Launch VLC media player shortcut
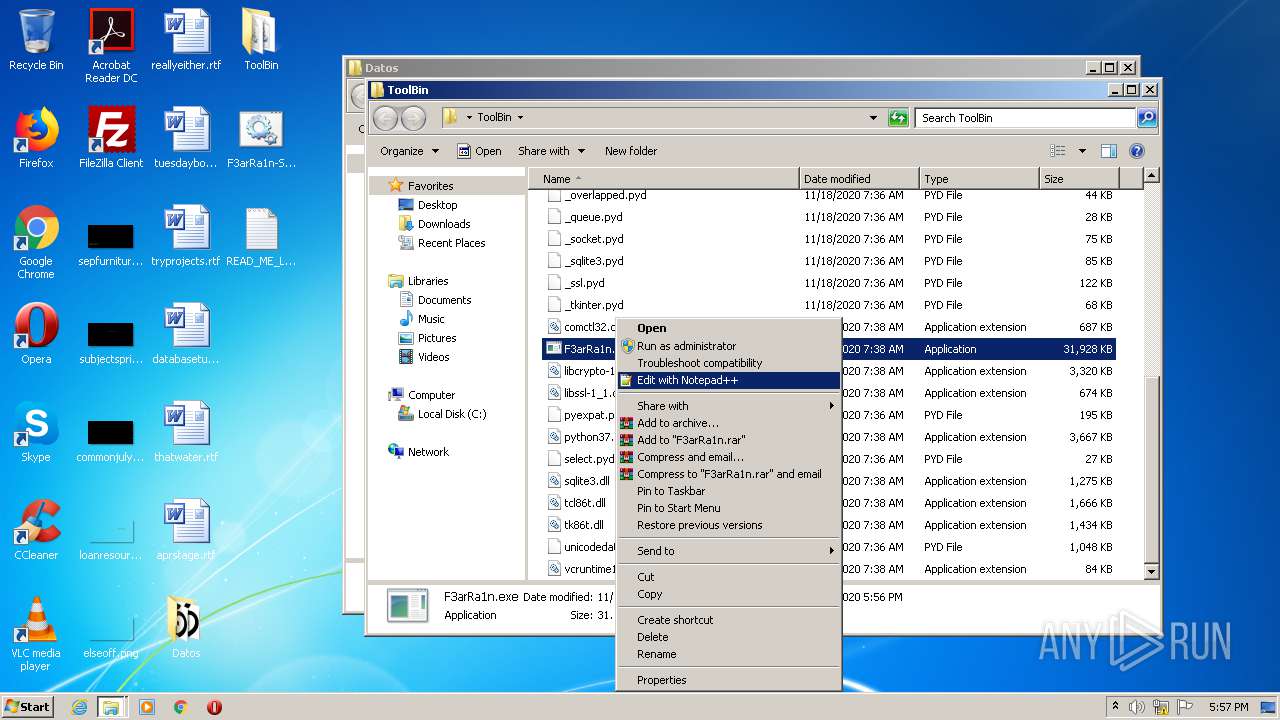 (36, 635)
